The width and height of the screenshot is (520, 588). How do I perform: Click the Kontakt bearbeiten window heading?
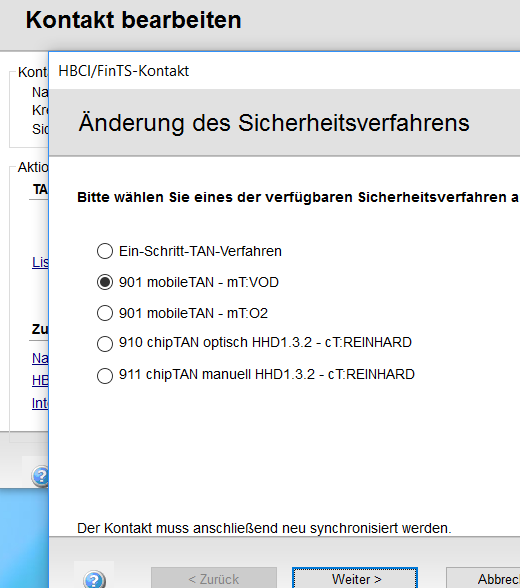(x=133, y=20)
